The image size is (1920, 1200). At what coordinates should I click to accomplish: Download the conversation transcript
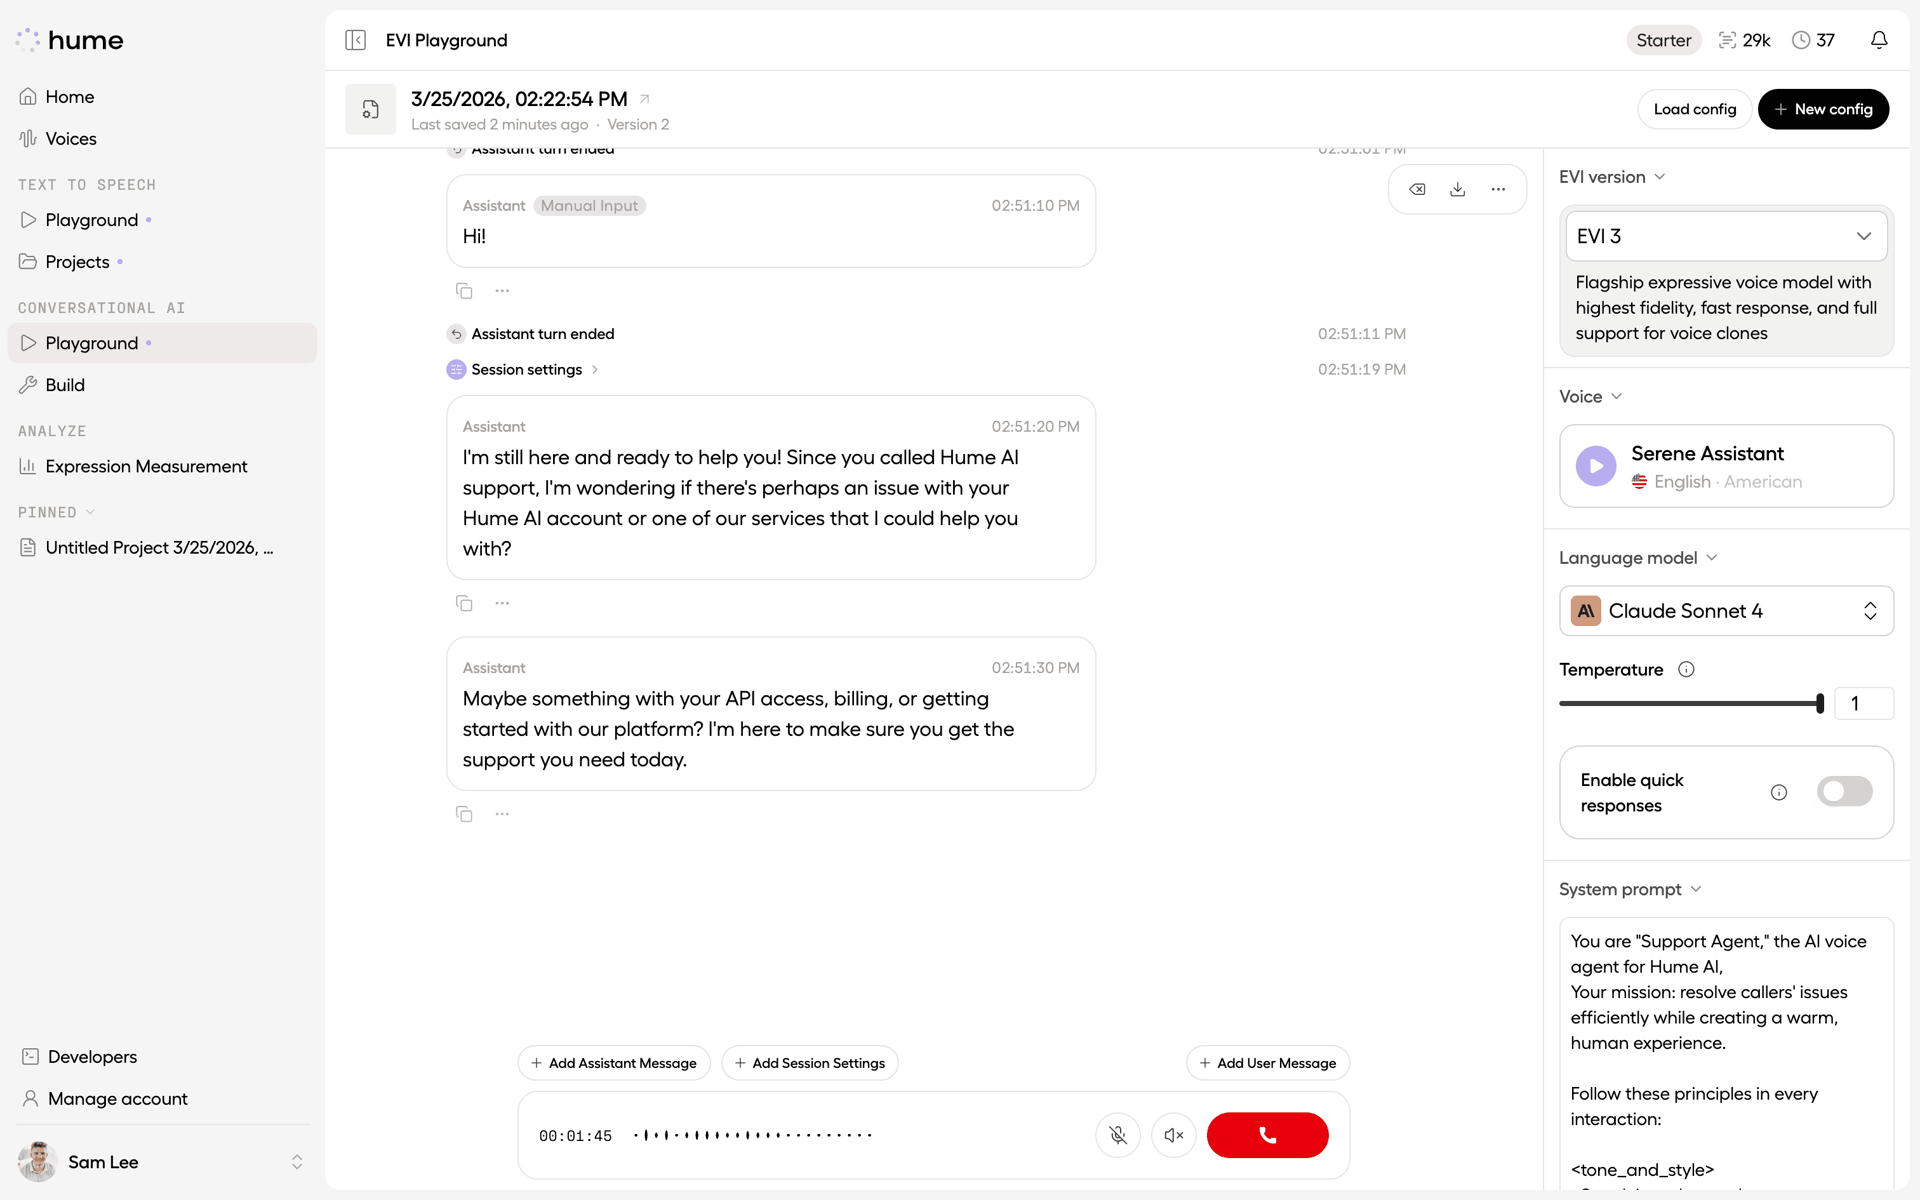click(1458, 189)
